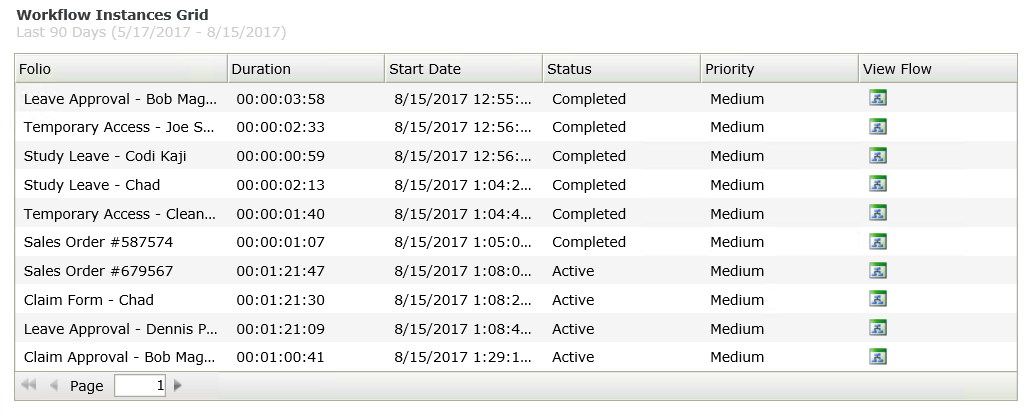Open View Flow icon for Leave Approval - Dennis
The height and width of the screenshot is (416, 1032).
[878, 328]
